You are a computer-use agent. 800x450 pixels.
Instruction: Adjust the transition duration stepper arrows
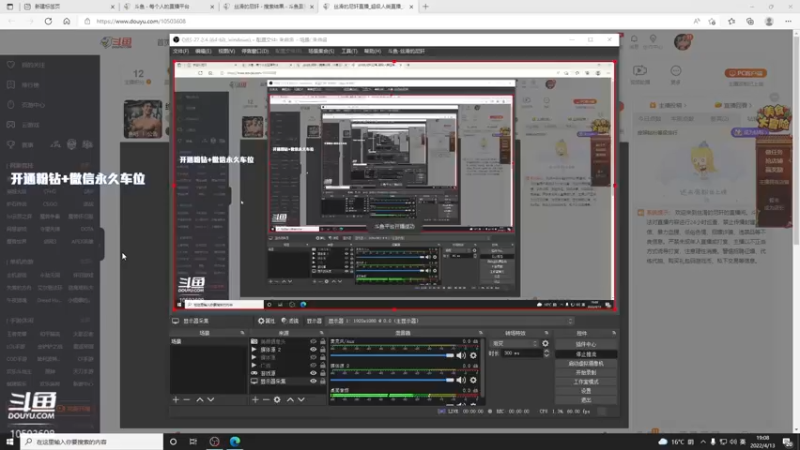tap(546, 353)
